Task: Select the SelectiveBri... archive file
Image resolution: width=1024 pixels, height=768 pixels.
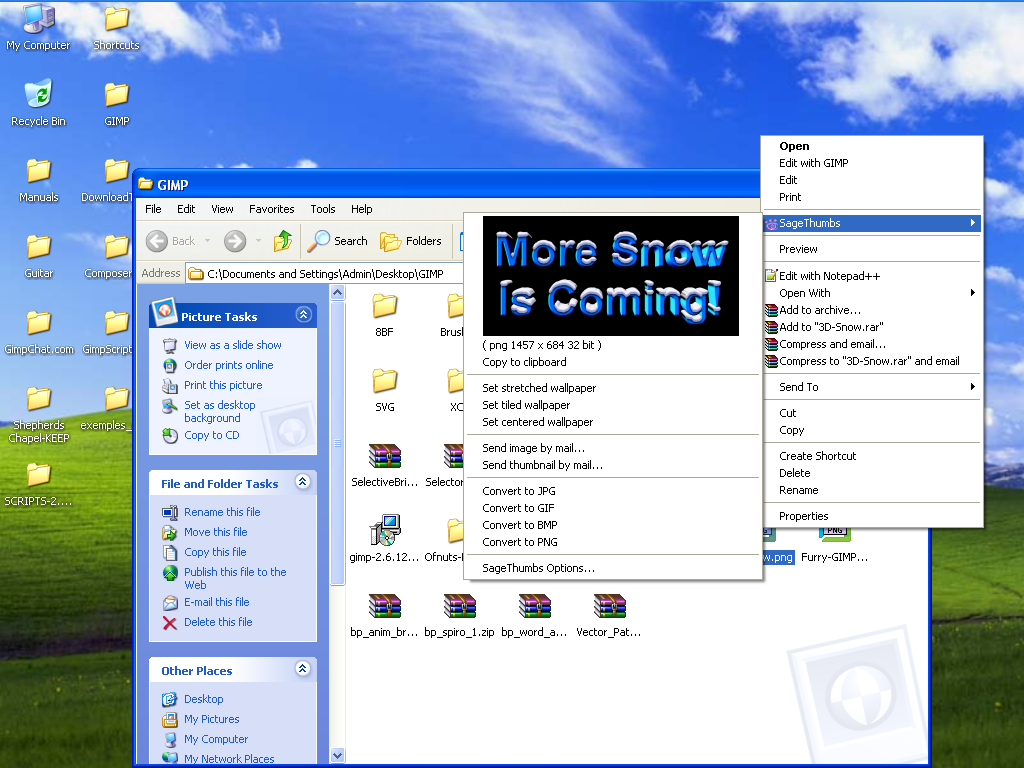Action: 385,465
